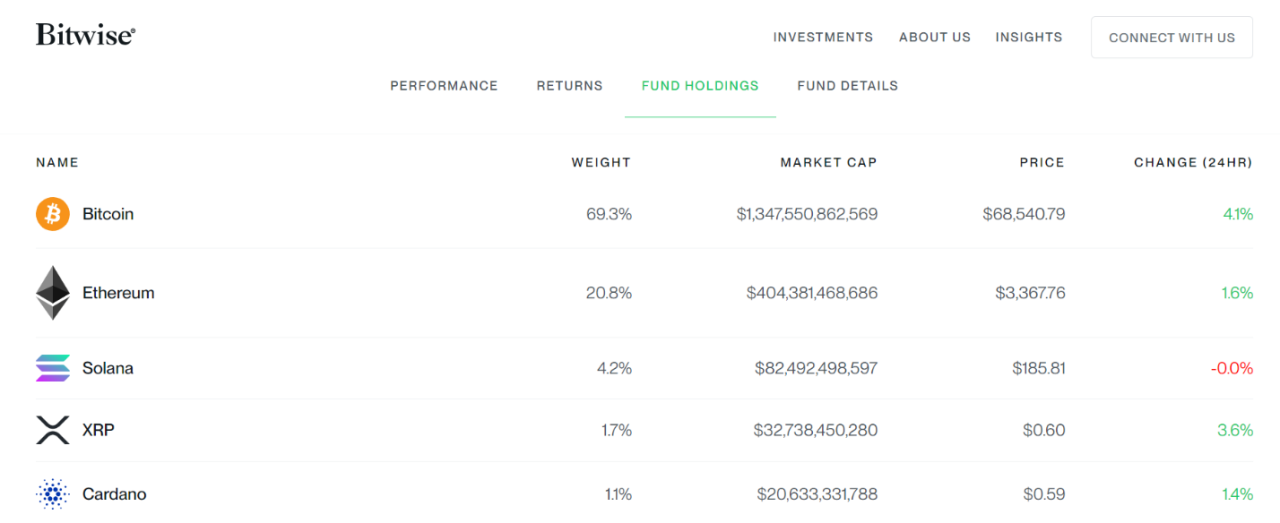This screenshot has width=1280, height=523.
Task: Click the Solana gradient icon
Action: point(53,368)
